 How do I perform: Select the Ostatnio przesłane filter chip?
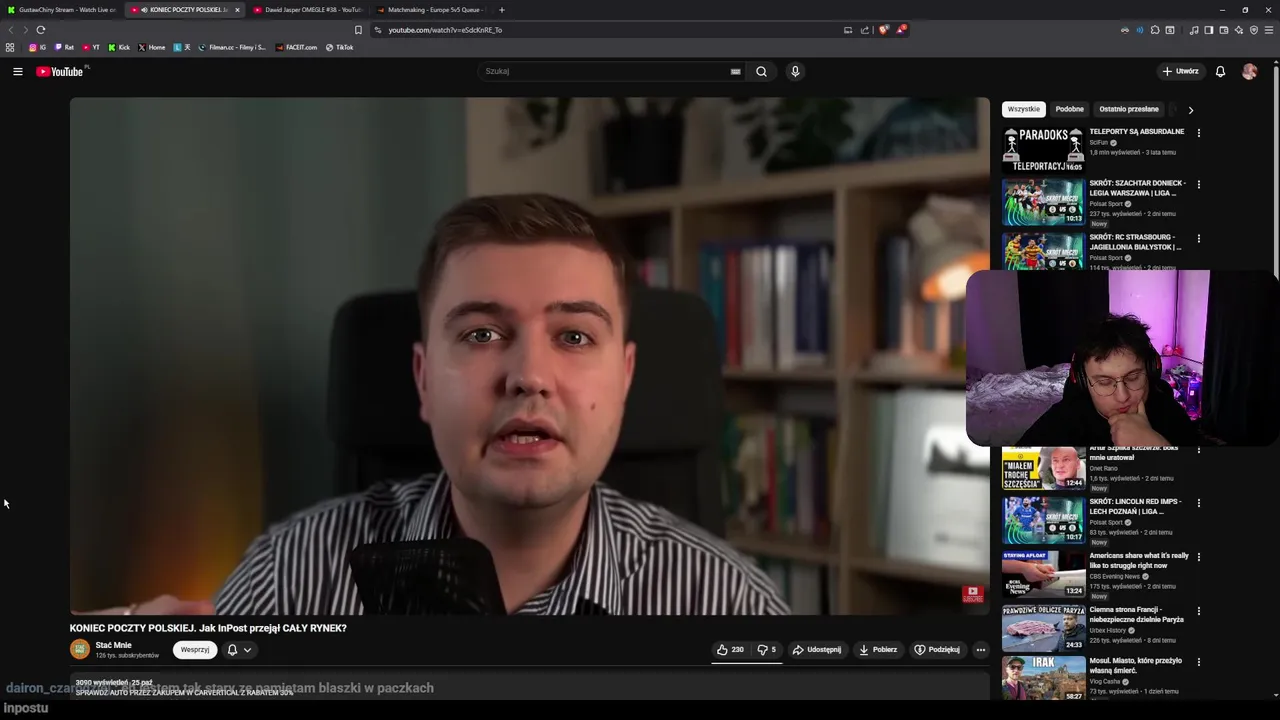tap(1129, 109)
